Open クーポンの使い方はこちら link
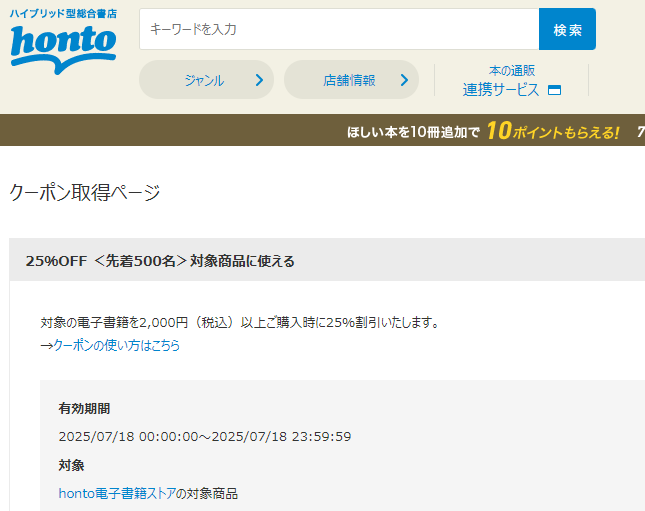This screenshot has width=645, height=511. click(x=116, y=345)
